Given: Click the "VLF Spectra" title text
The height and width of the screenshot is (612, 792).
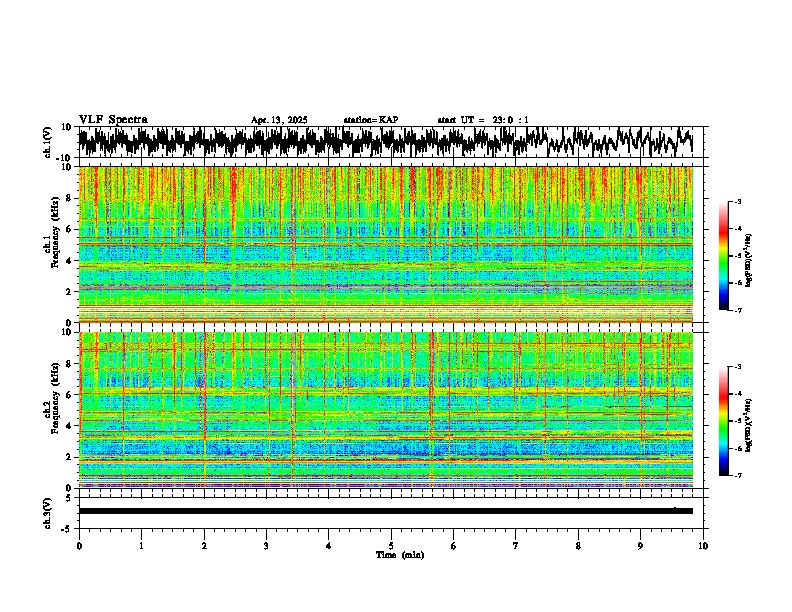Looking at the screenshot, I should click(x=113, y=120).
